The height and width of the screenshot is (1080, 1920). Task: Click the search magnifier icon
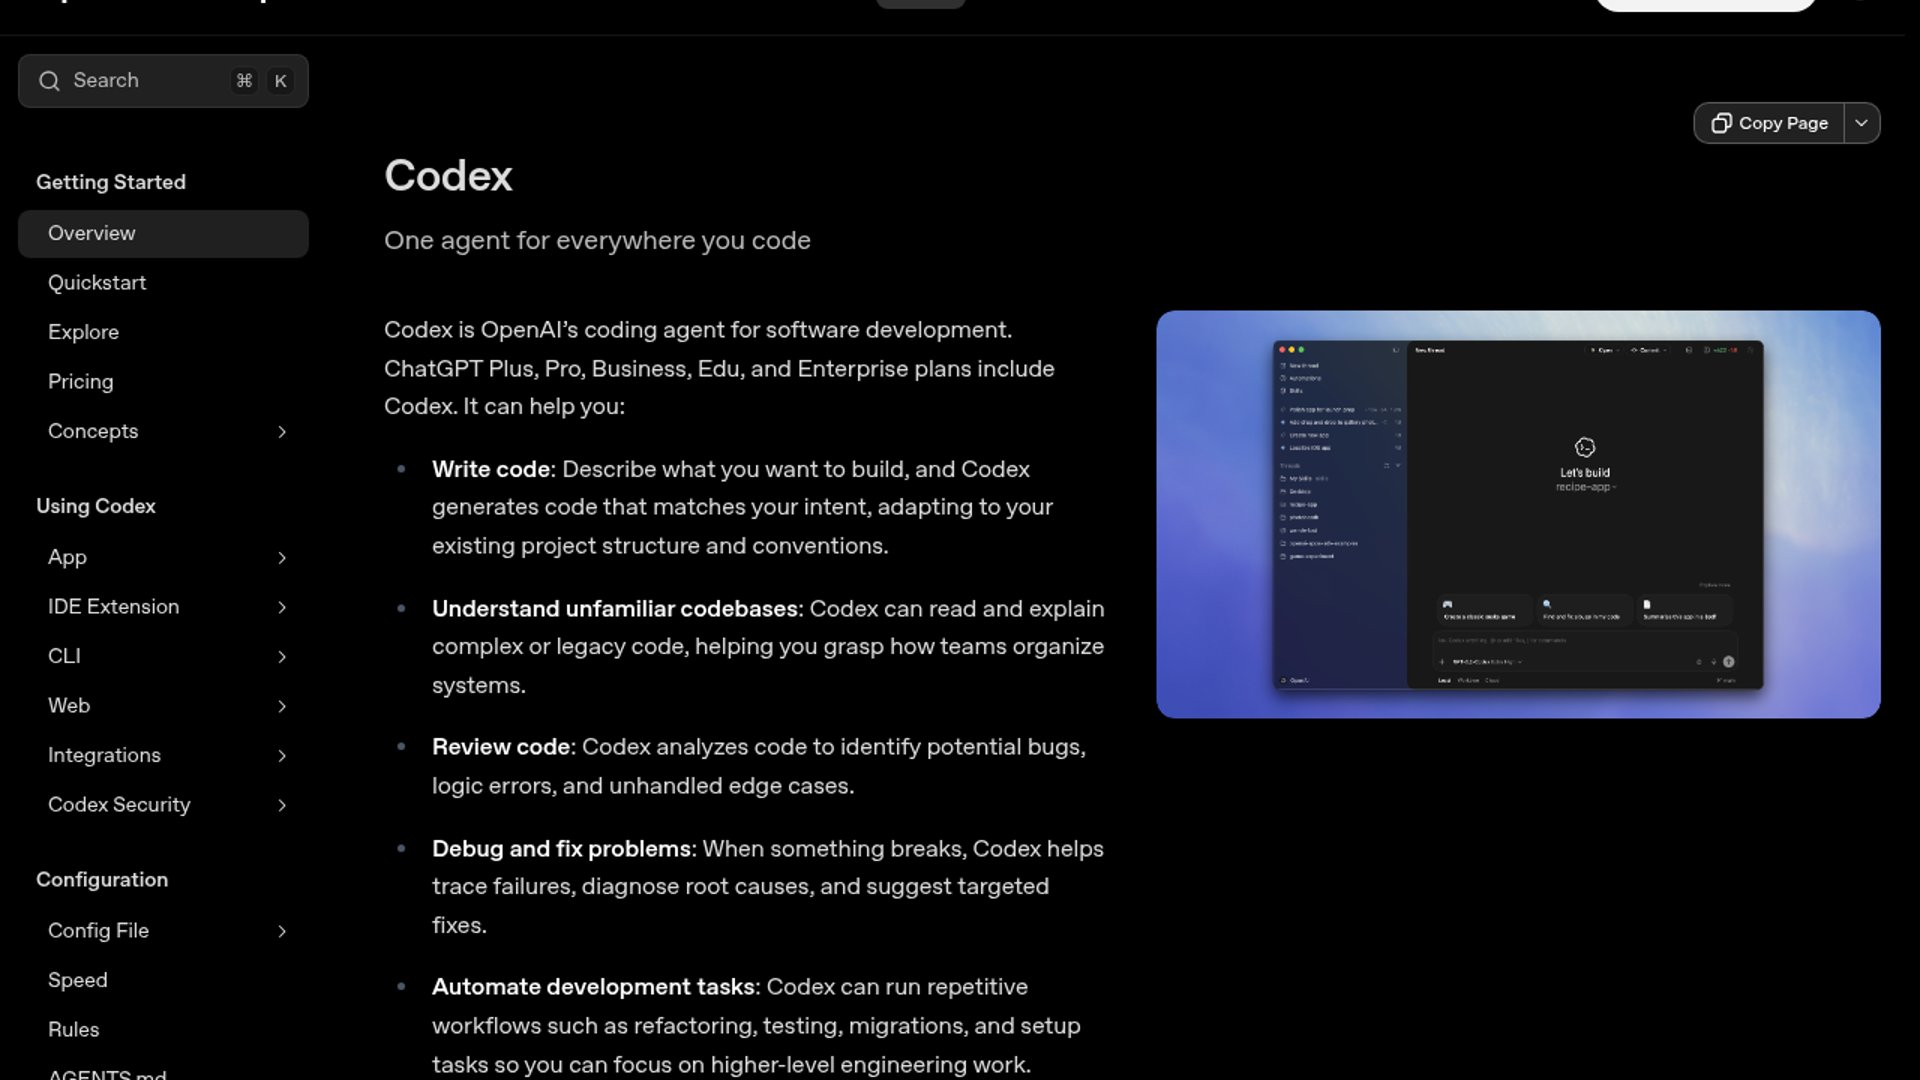point(49,81)
